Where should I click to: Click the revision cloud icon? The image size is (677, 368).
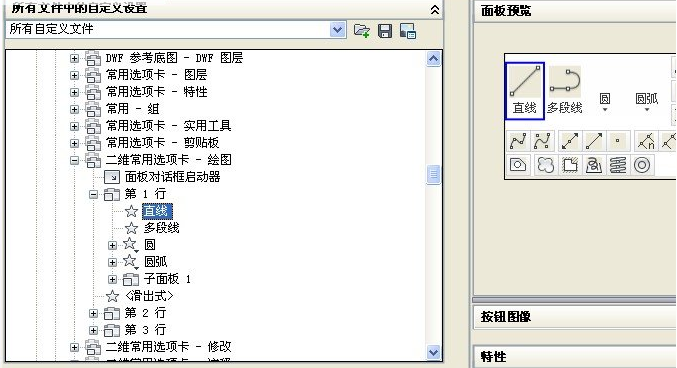click(546, 165)
